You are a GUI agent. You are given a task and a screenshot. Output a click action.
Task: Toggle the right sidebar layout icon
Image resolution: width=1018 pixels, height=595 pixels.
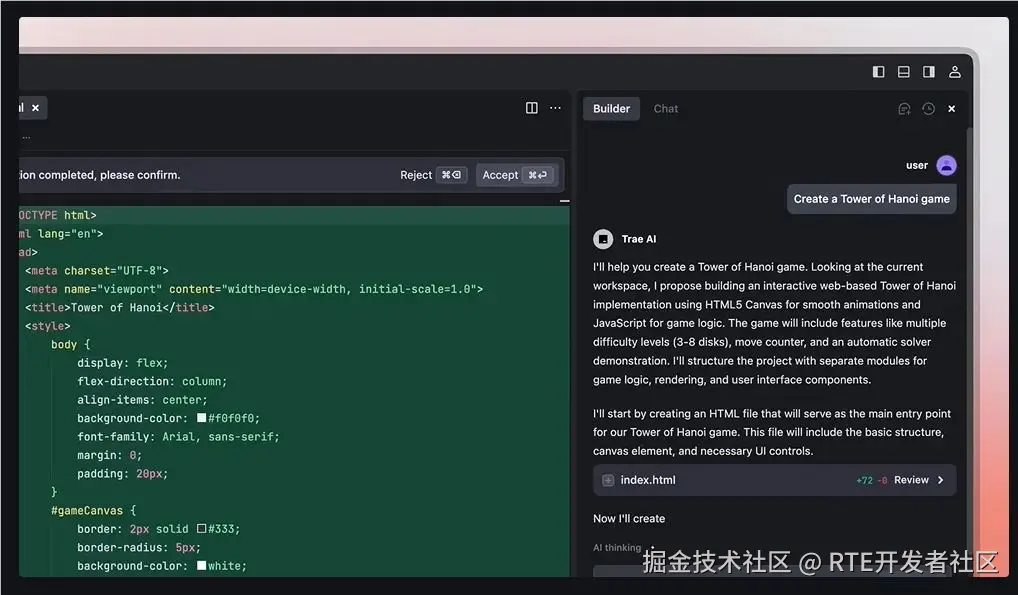pyautogui.click(x=928, y=71)
